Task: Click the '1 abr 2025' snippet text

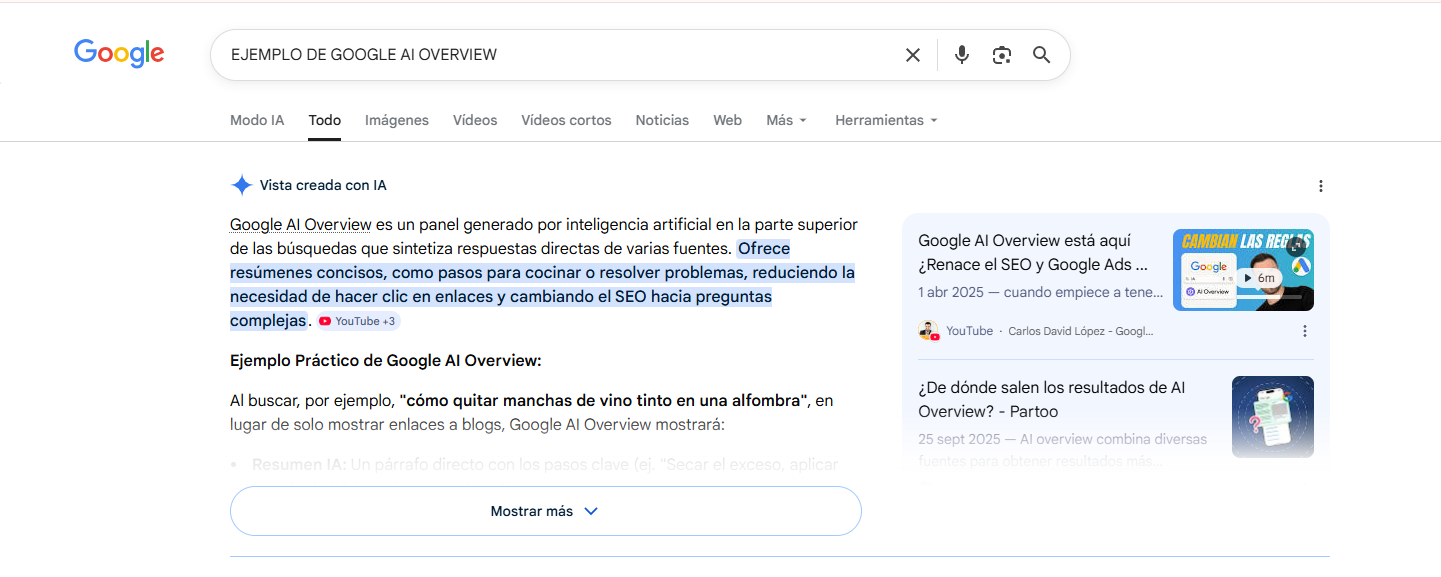Action: point(1041,293)
